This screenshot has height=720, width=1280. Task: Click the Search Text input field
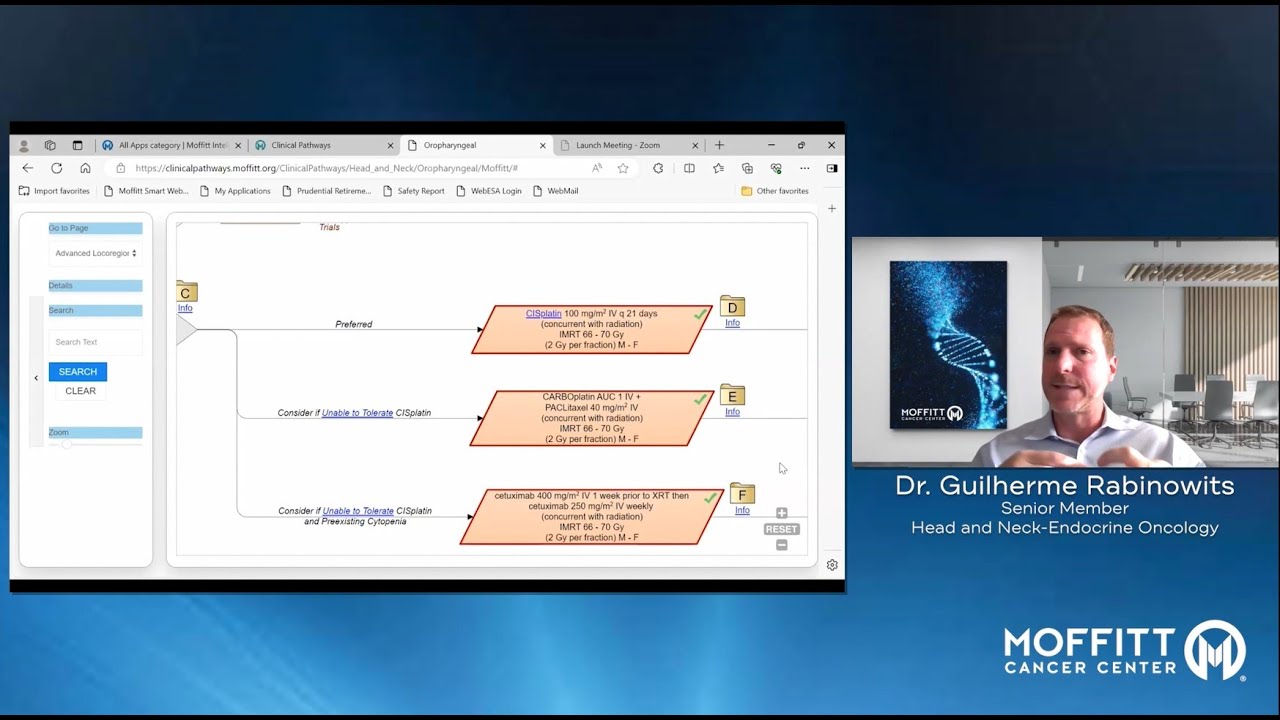click(x=96, y=342)
